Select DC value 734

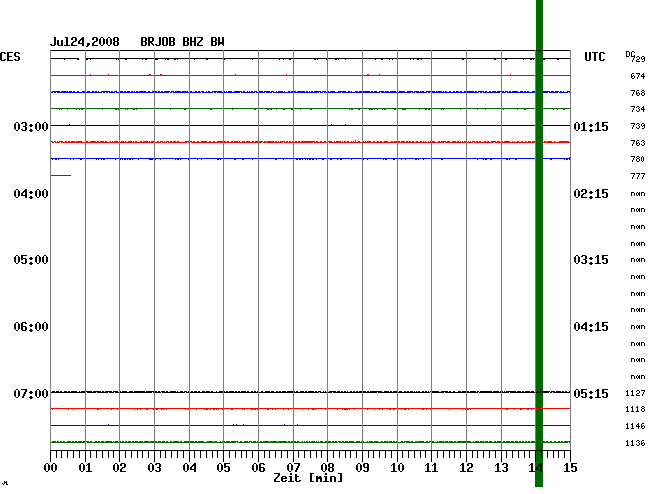[638, 109]
